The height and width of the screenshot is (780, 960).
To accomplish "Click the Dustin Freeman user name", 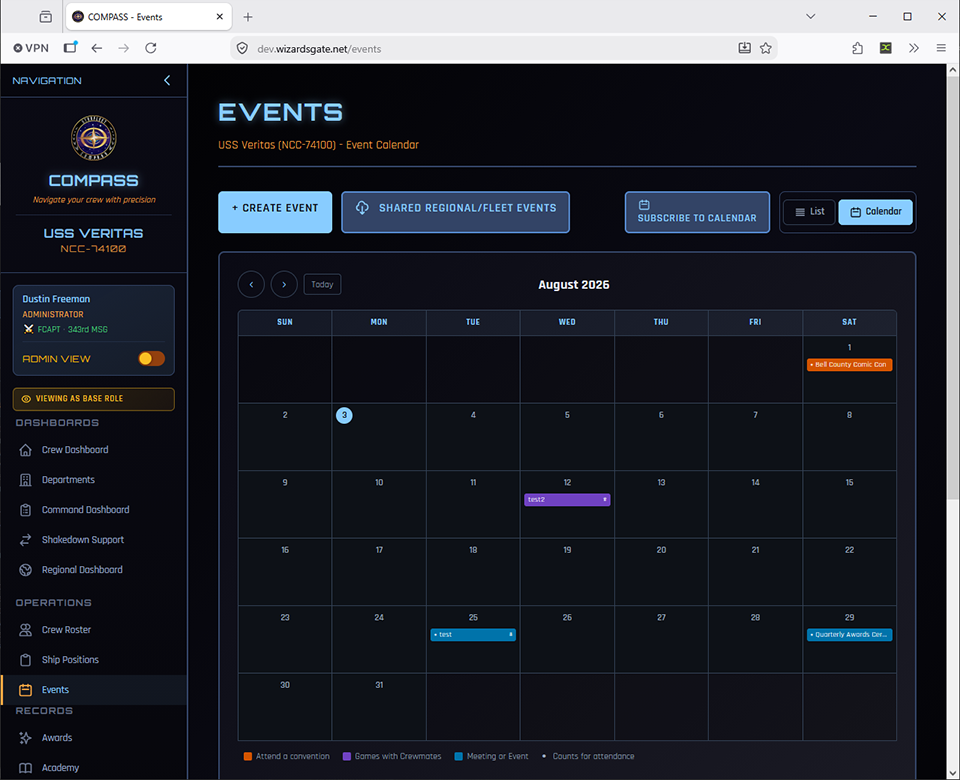I will click(x=56, y=299).
